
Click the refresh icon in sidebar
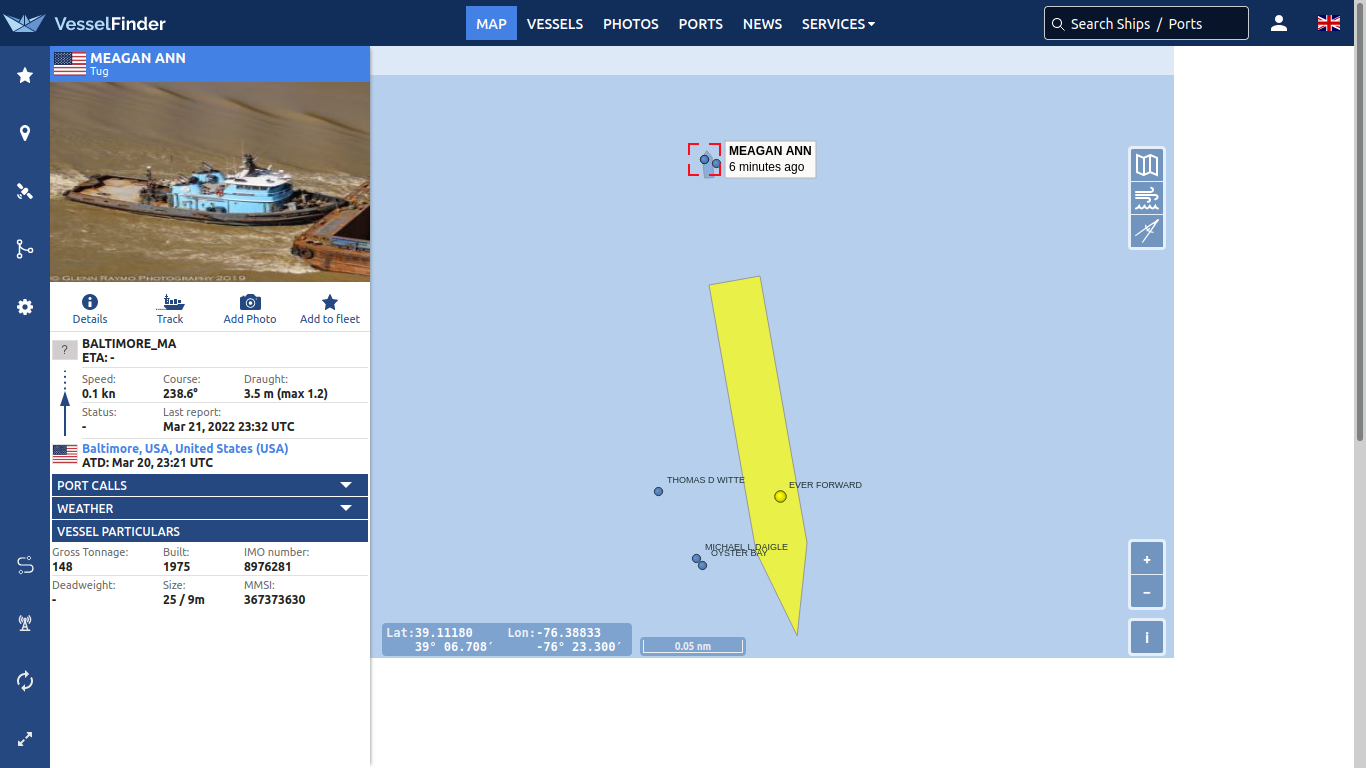tap(25, 681)
